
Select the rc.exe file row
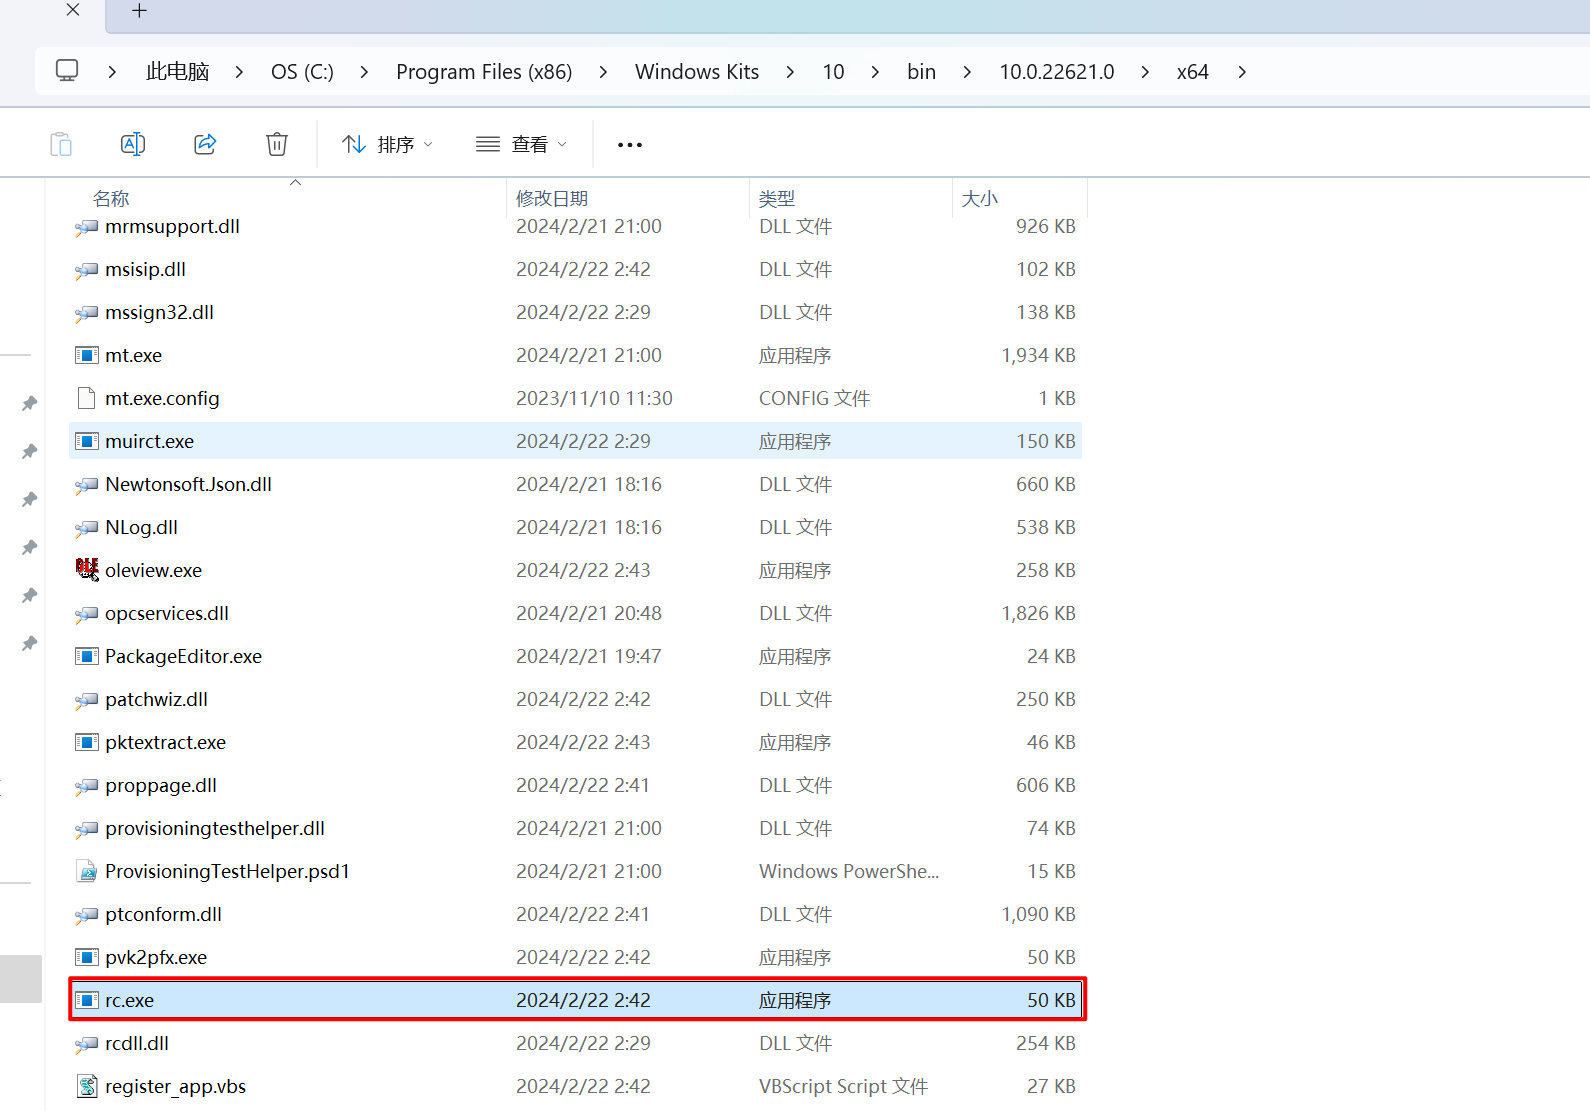click(130, 1000)
